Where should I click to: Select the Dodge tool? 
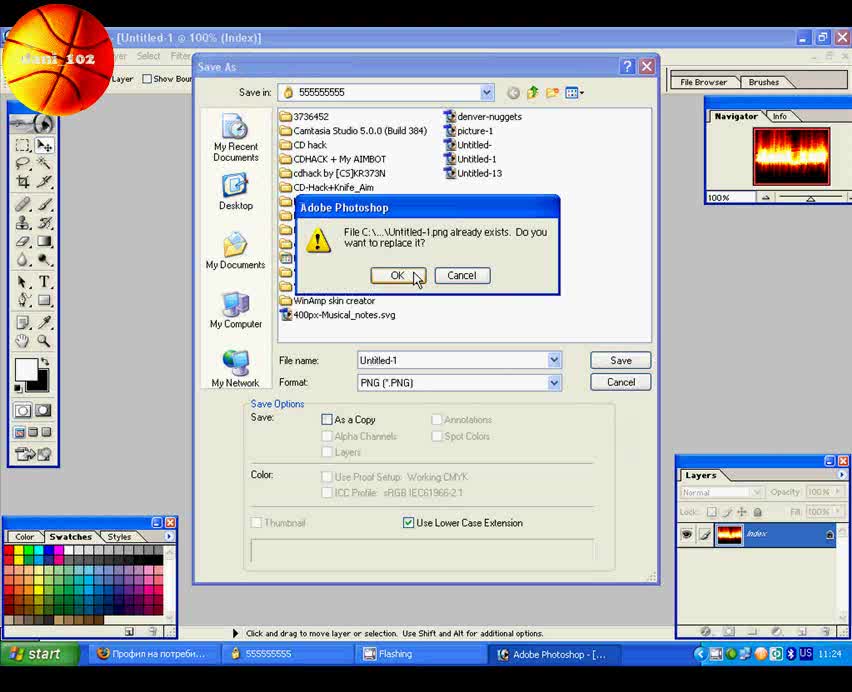tap(44, 260)
